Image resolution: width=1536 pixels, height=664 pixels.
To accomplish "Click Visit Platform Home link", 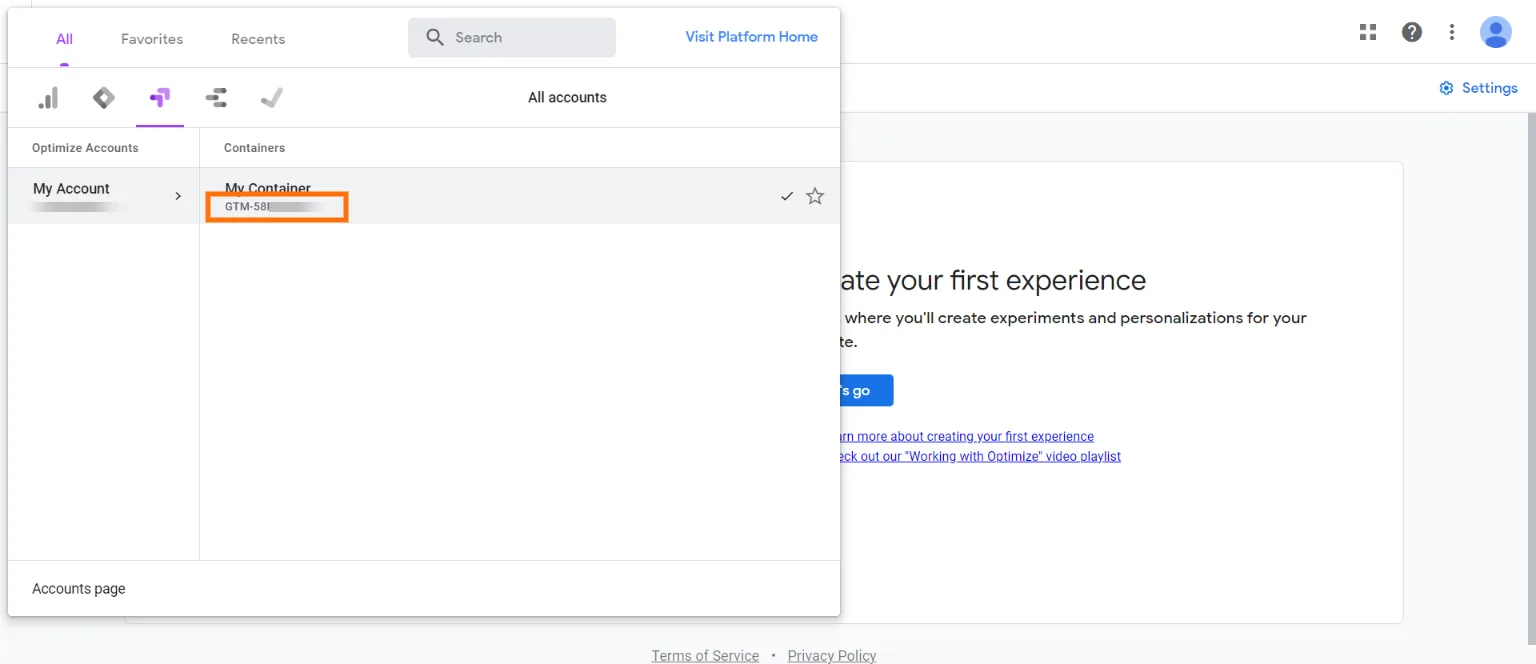I will [751, 37].
